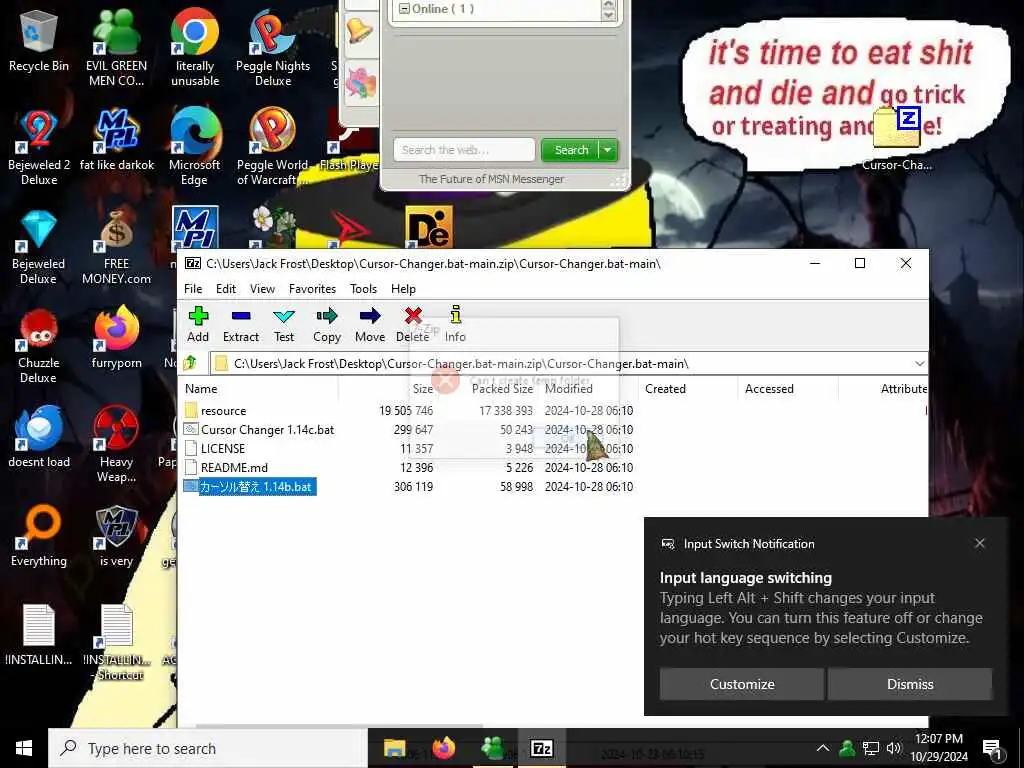Go up one folder level arrow
Image resolution: width=1024 pixels, height=768 pixels.
click(191, 363)
